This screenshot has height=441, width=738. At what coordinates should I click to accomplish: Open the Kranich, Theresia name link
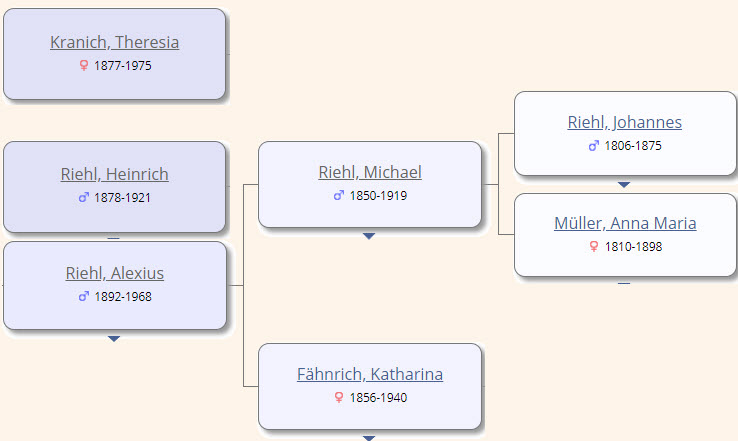(x=114, y=42)
